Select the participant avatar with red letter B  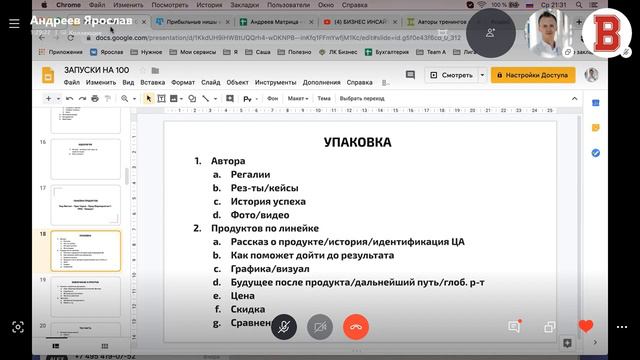607,33
